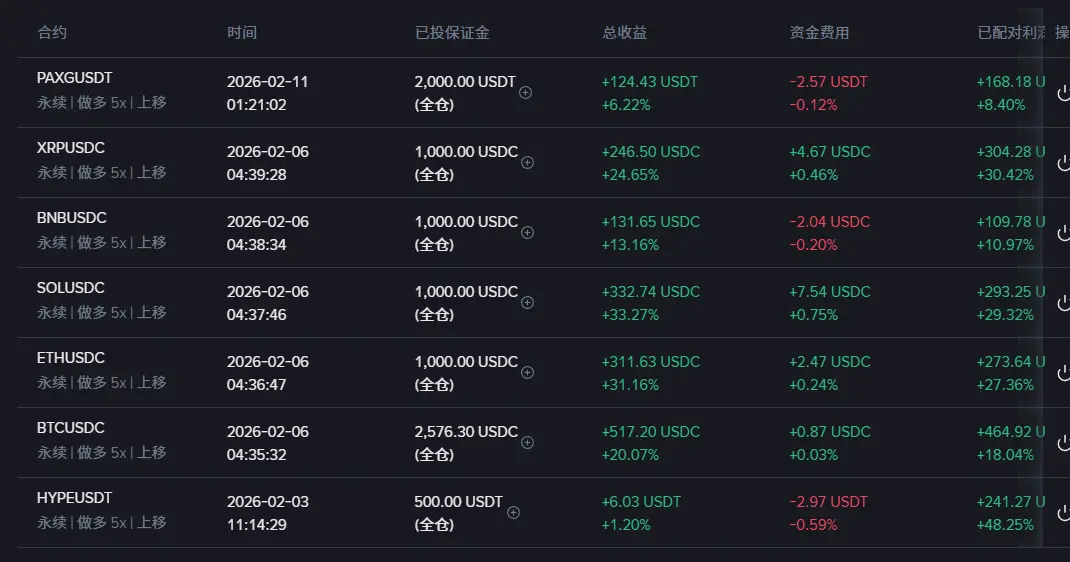Image resolution: width=1070 pixels, height=562 pixels.
Task: Turn off the HYPEUSDT bot
Action: coord(1063,513)
